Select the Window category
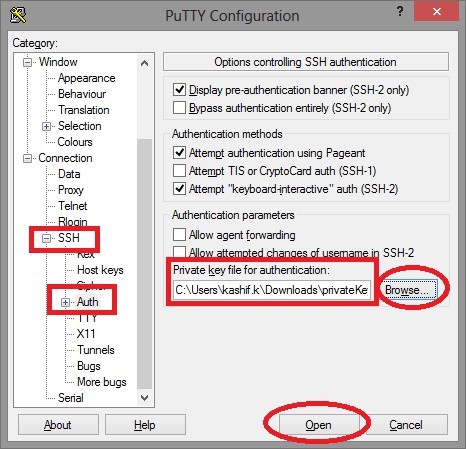Viewport: 466px width, 449px height. [x=58, y=62]
